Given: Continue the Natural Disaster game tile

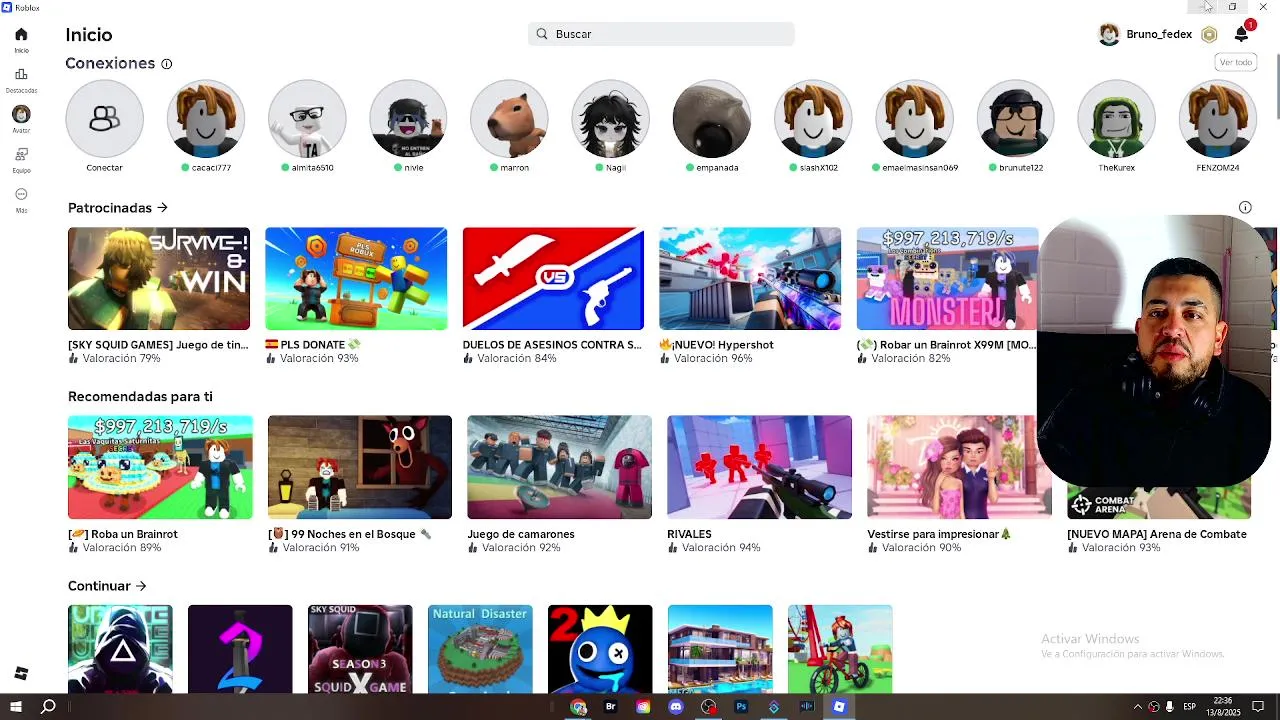Looking at the screenshot, I should coord(480,649).
